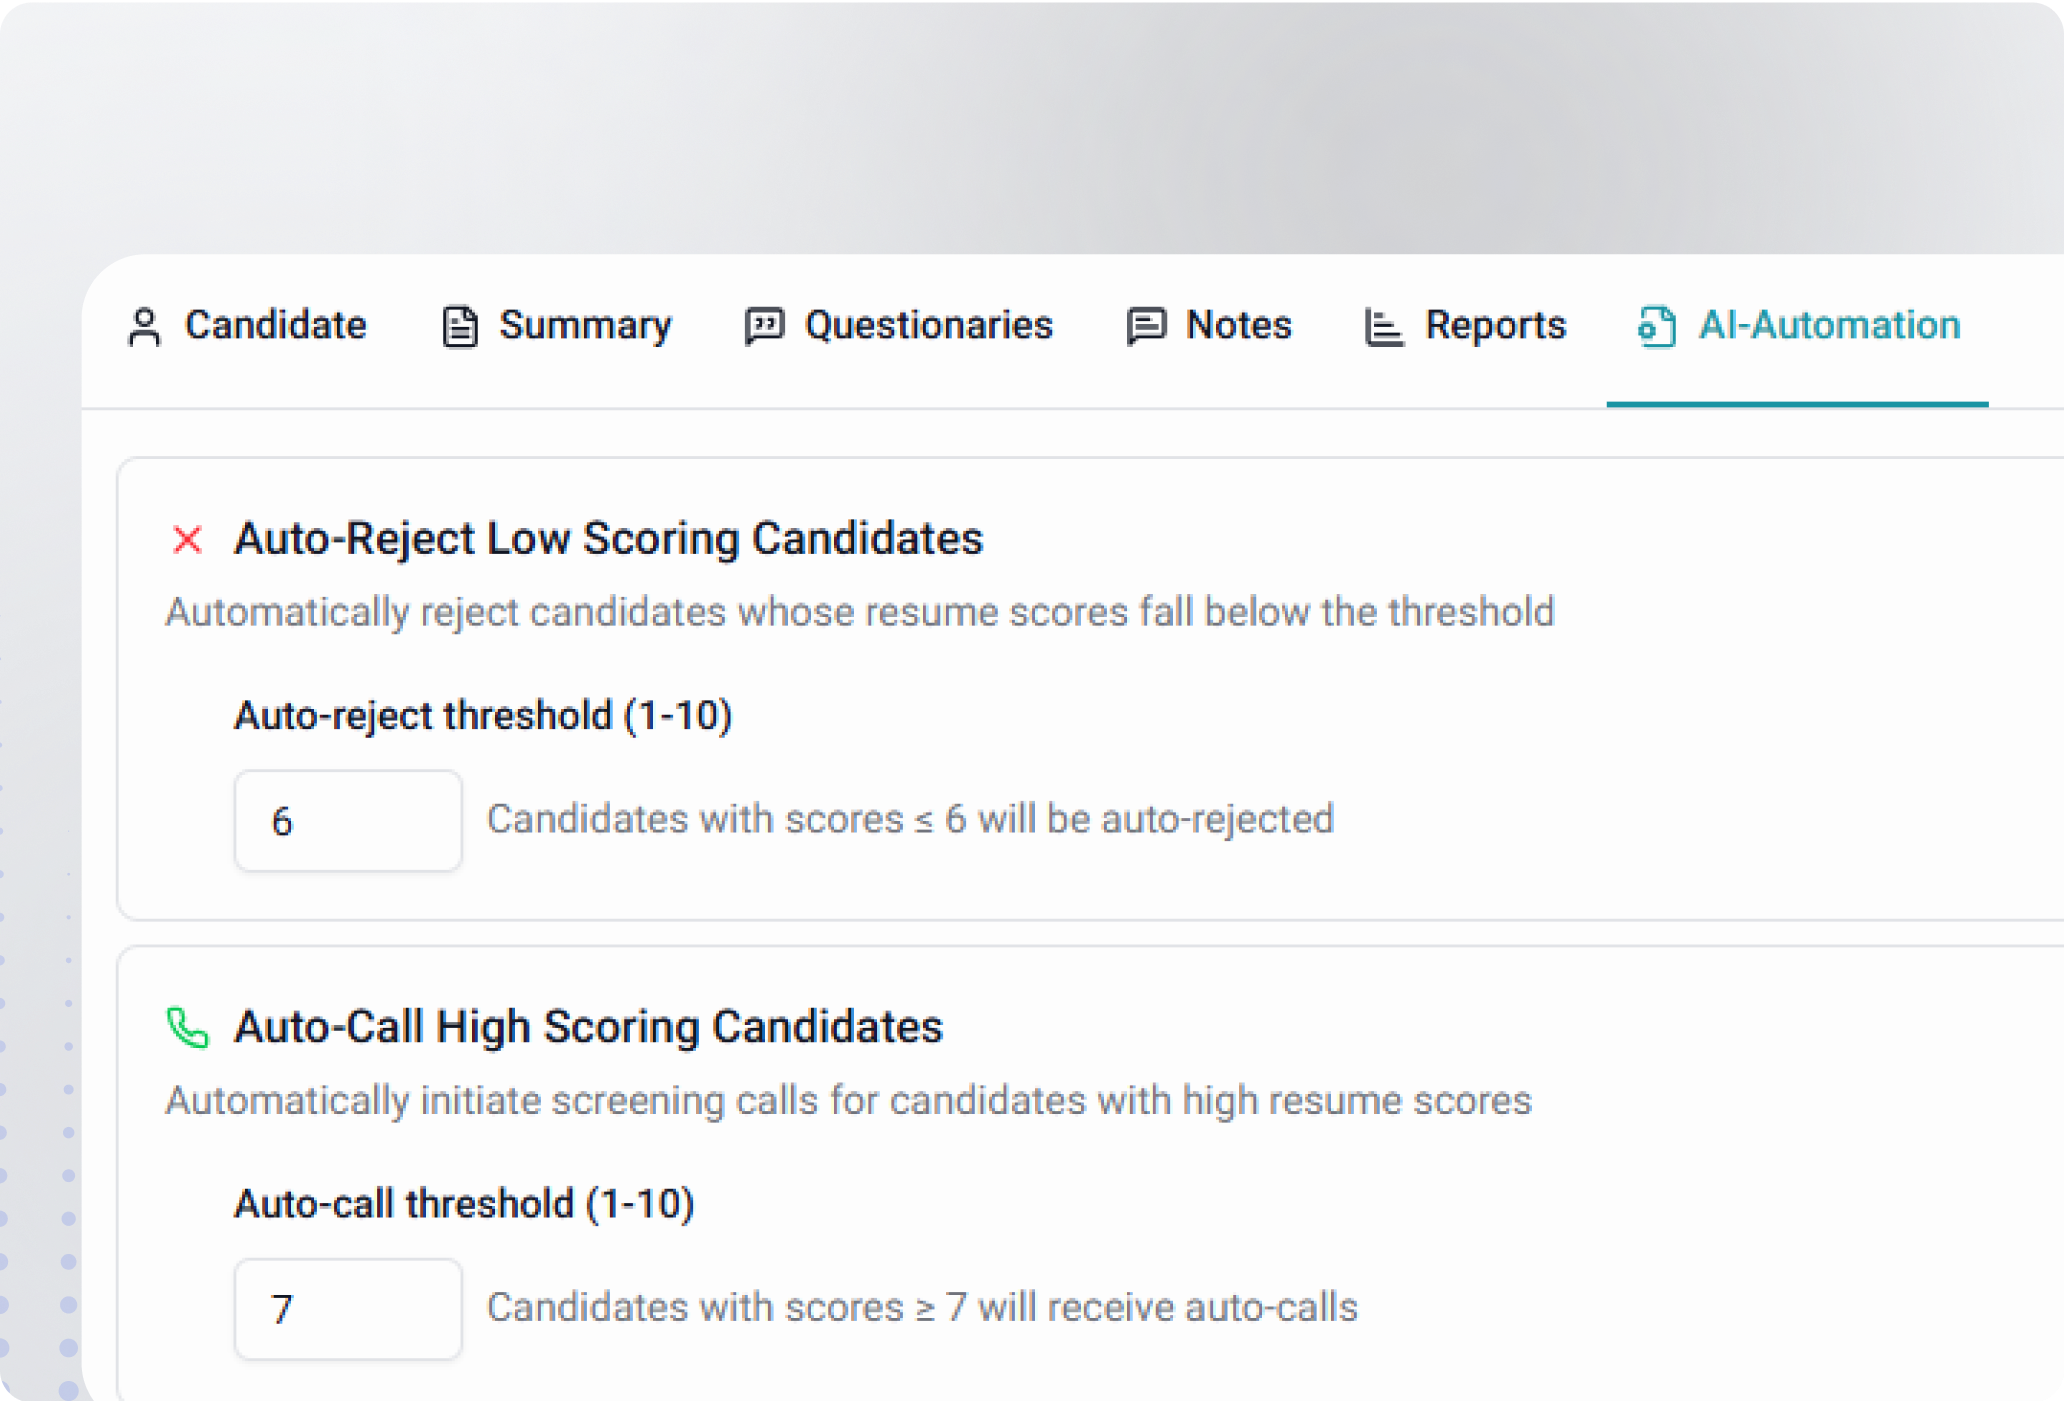Click the auto-reject threshold input showing 6
2064x1401 pixels.
348,820
